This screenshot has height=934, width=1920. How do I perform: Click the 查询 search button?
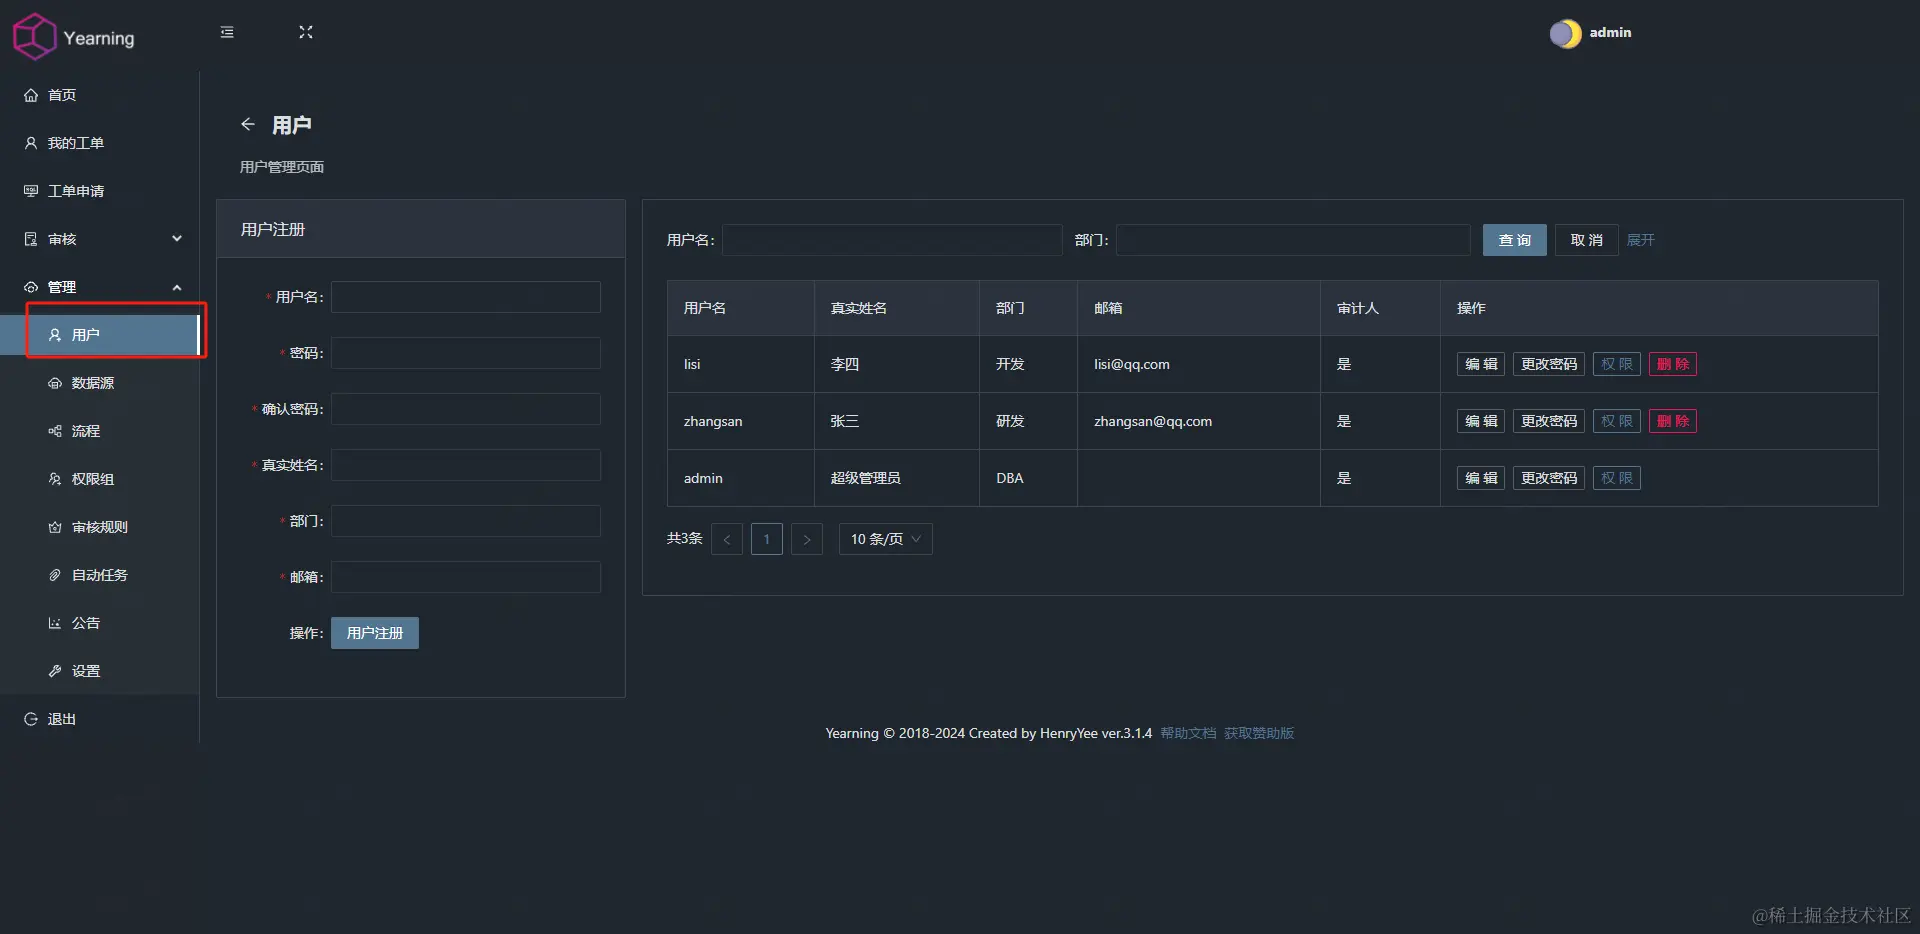click(1515, 240)
